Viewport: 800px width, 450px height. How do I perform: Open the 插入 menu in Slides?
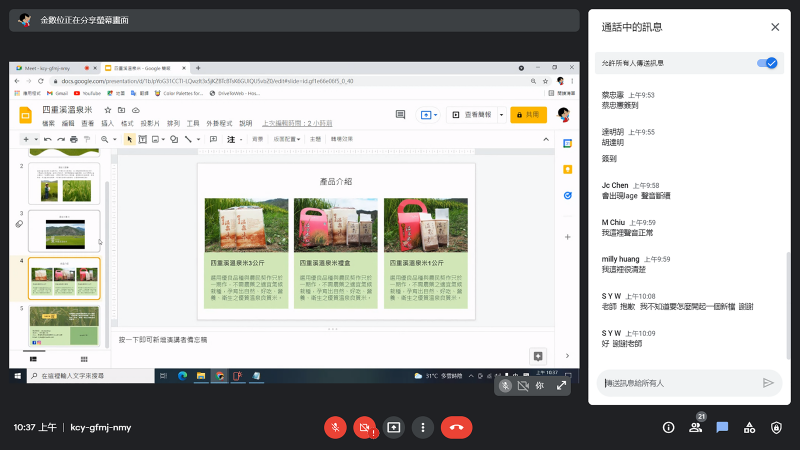[107, 123]
